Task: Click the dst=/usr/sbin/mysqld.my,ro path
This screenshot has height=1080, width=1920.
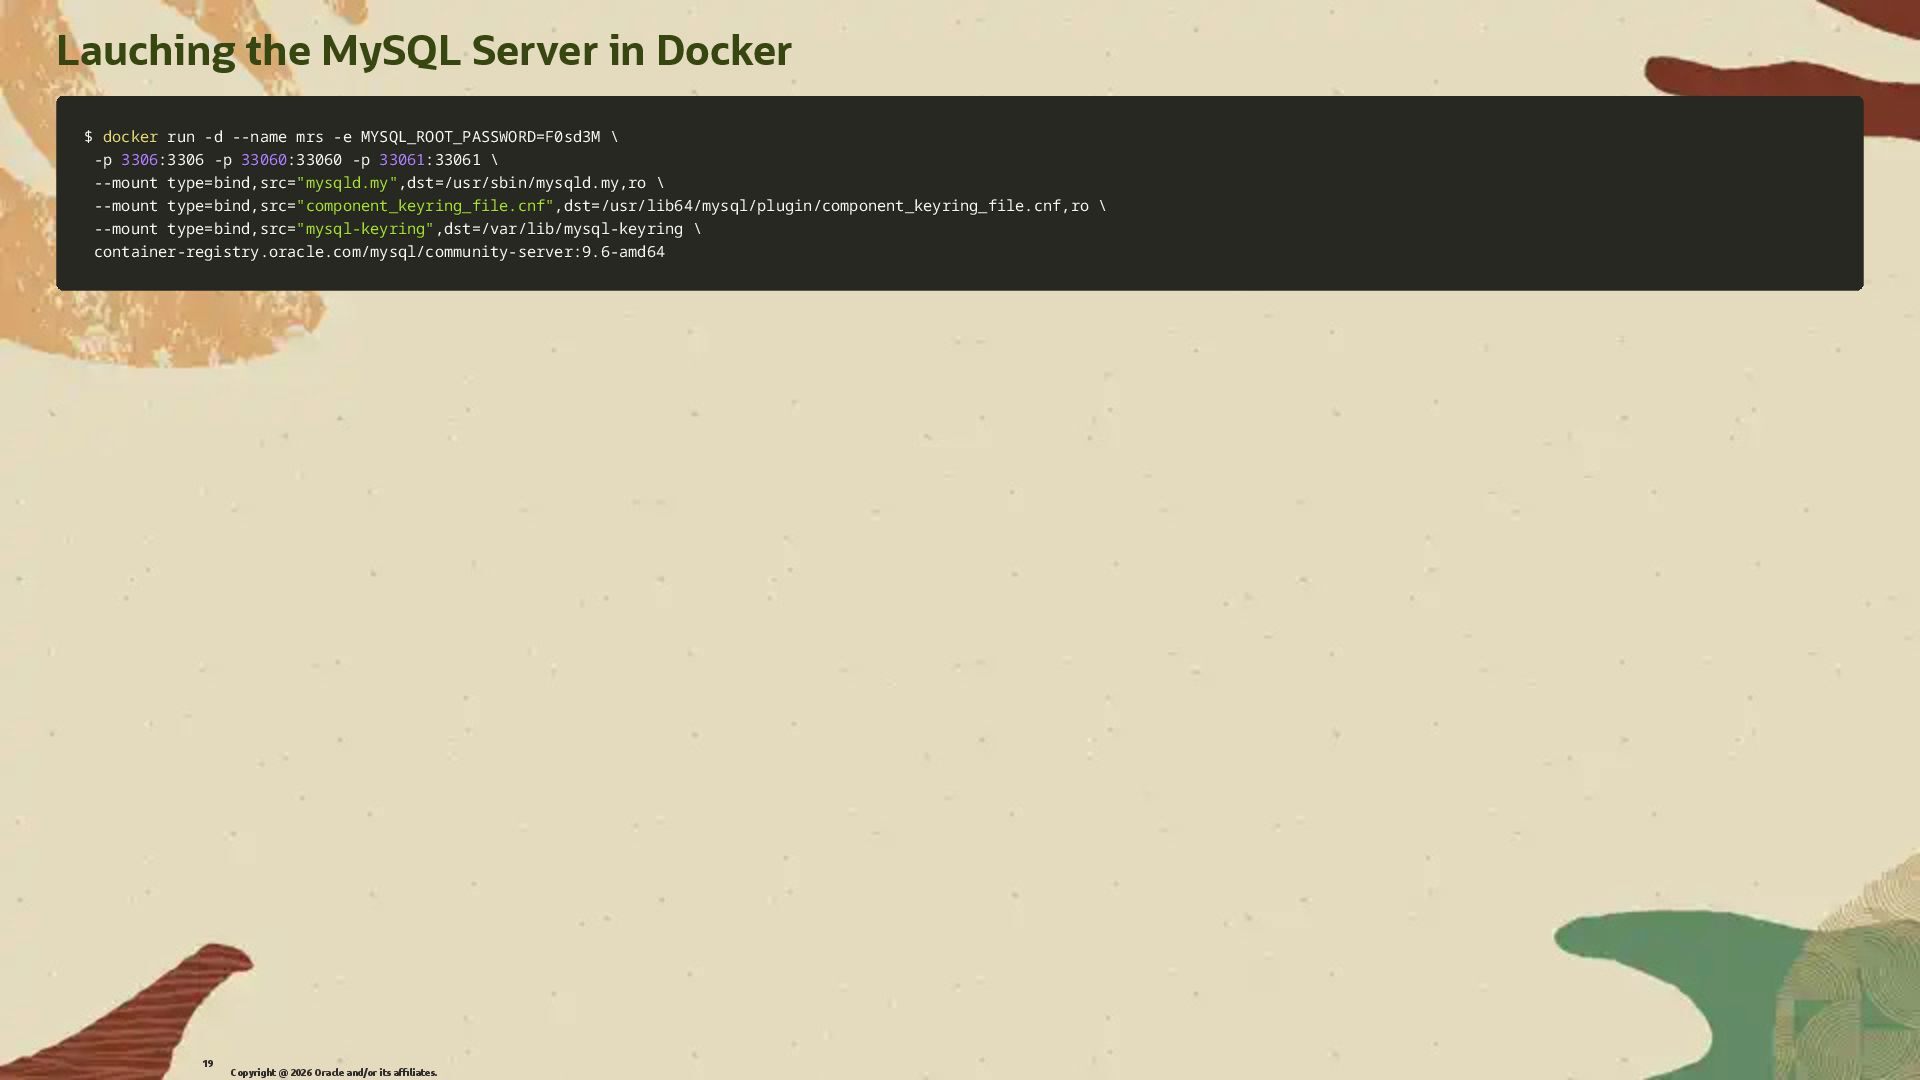Action: 526,183
